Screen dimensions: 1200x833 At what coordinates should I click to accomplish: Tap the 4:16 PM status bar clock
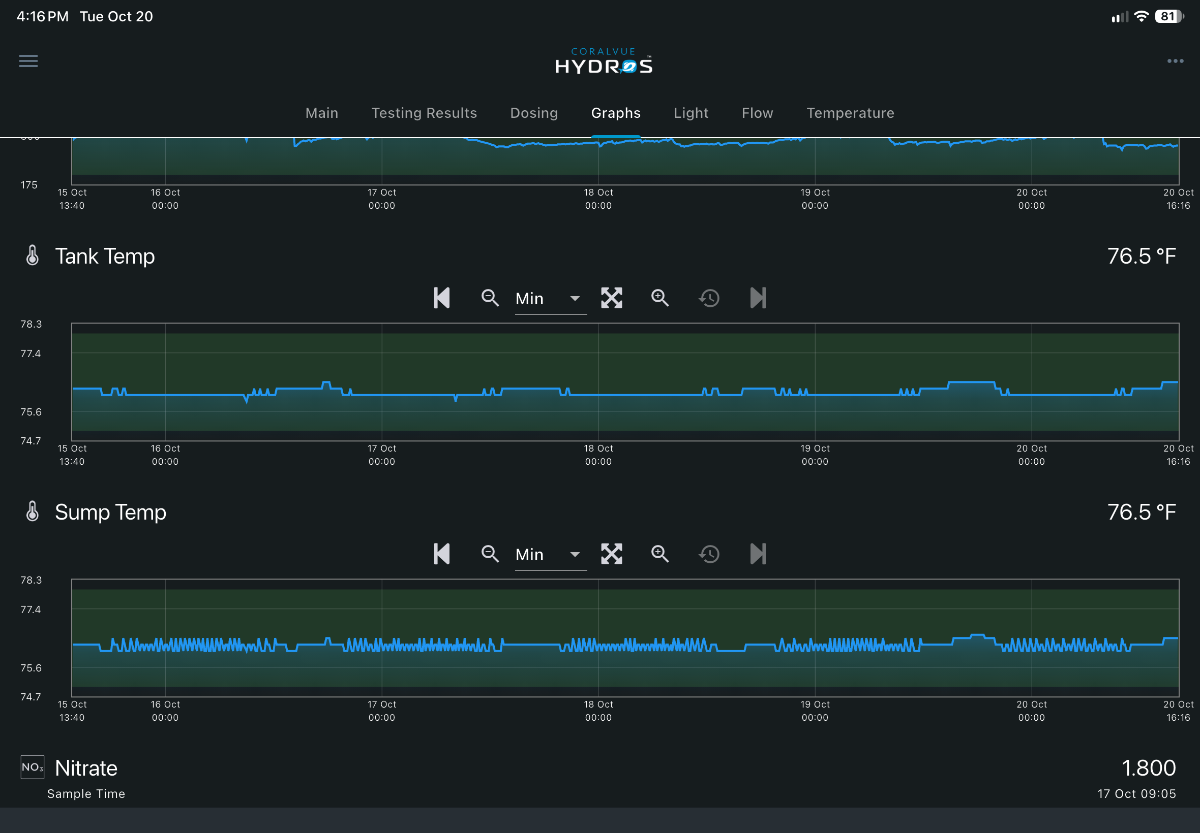point(43,17)
